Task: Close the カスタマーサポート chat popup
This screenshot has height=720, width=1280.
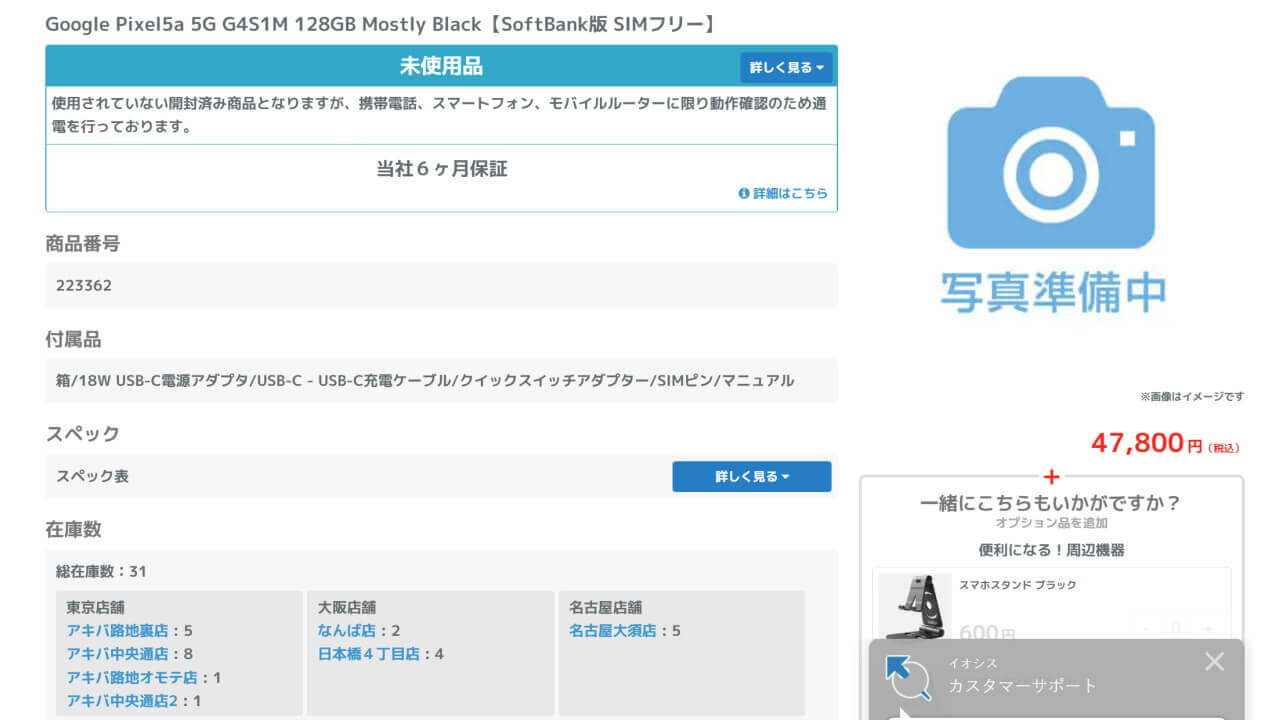Action: tap(1214, 661)
